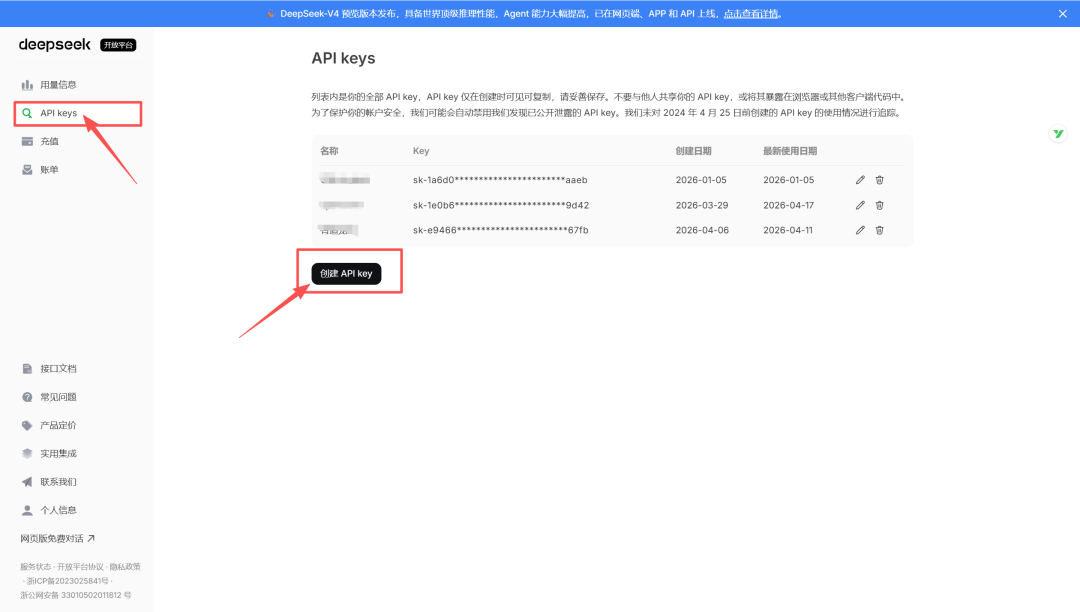Dismiss the DeepSeek-V4 announcement banner
The image size is (1080, 612).
pos(1063,14)
